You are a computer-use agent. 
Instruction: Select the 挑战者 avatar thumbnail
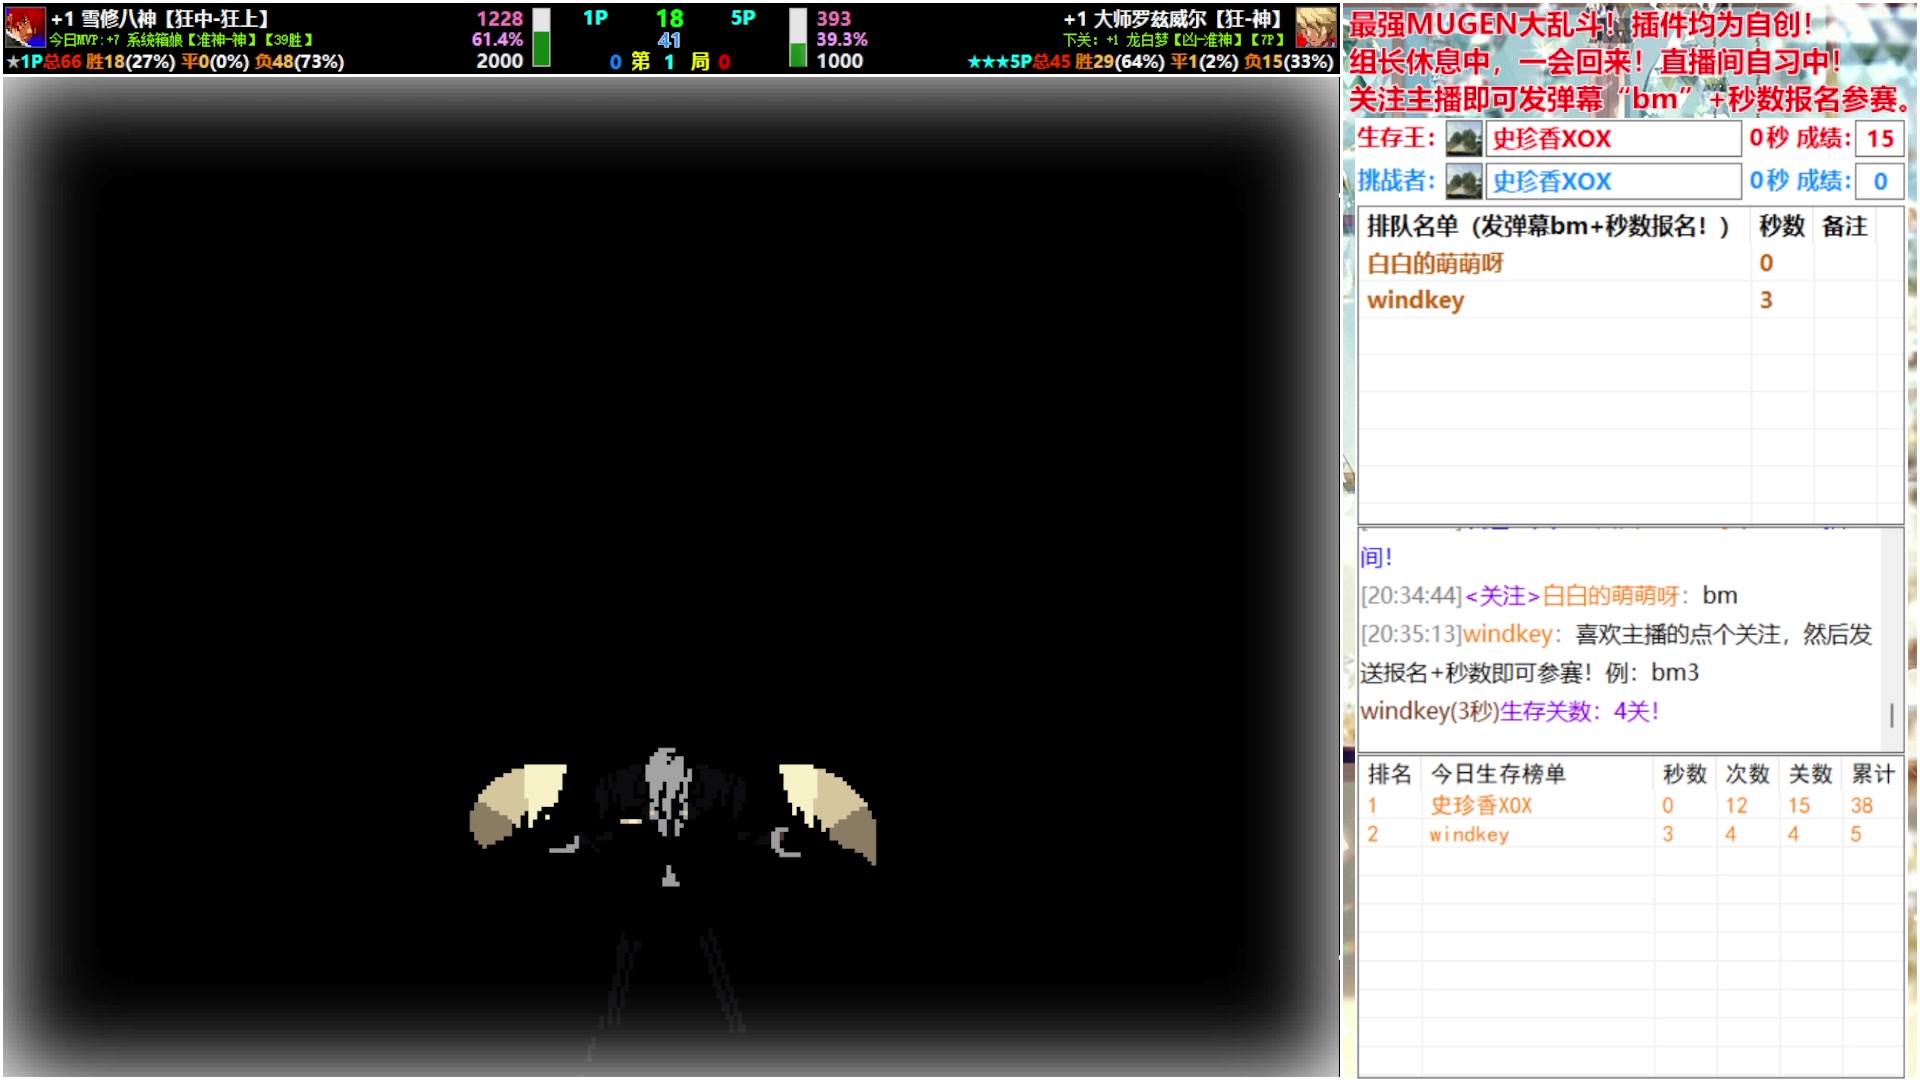[1462, 181]
